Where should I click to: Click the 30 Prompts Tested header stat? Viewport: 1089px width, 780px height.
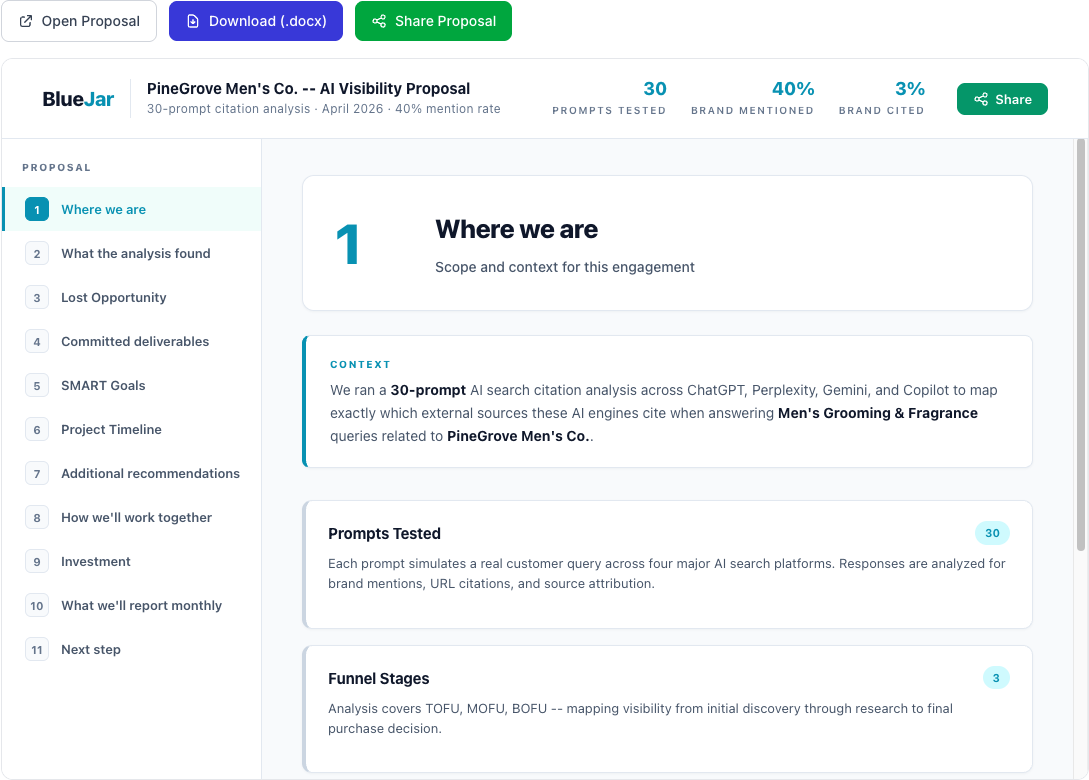coord(609,99)
